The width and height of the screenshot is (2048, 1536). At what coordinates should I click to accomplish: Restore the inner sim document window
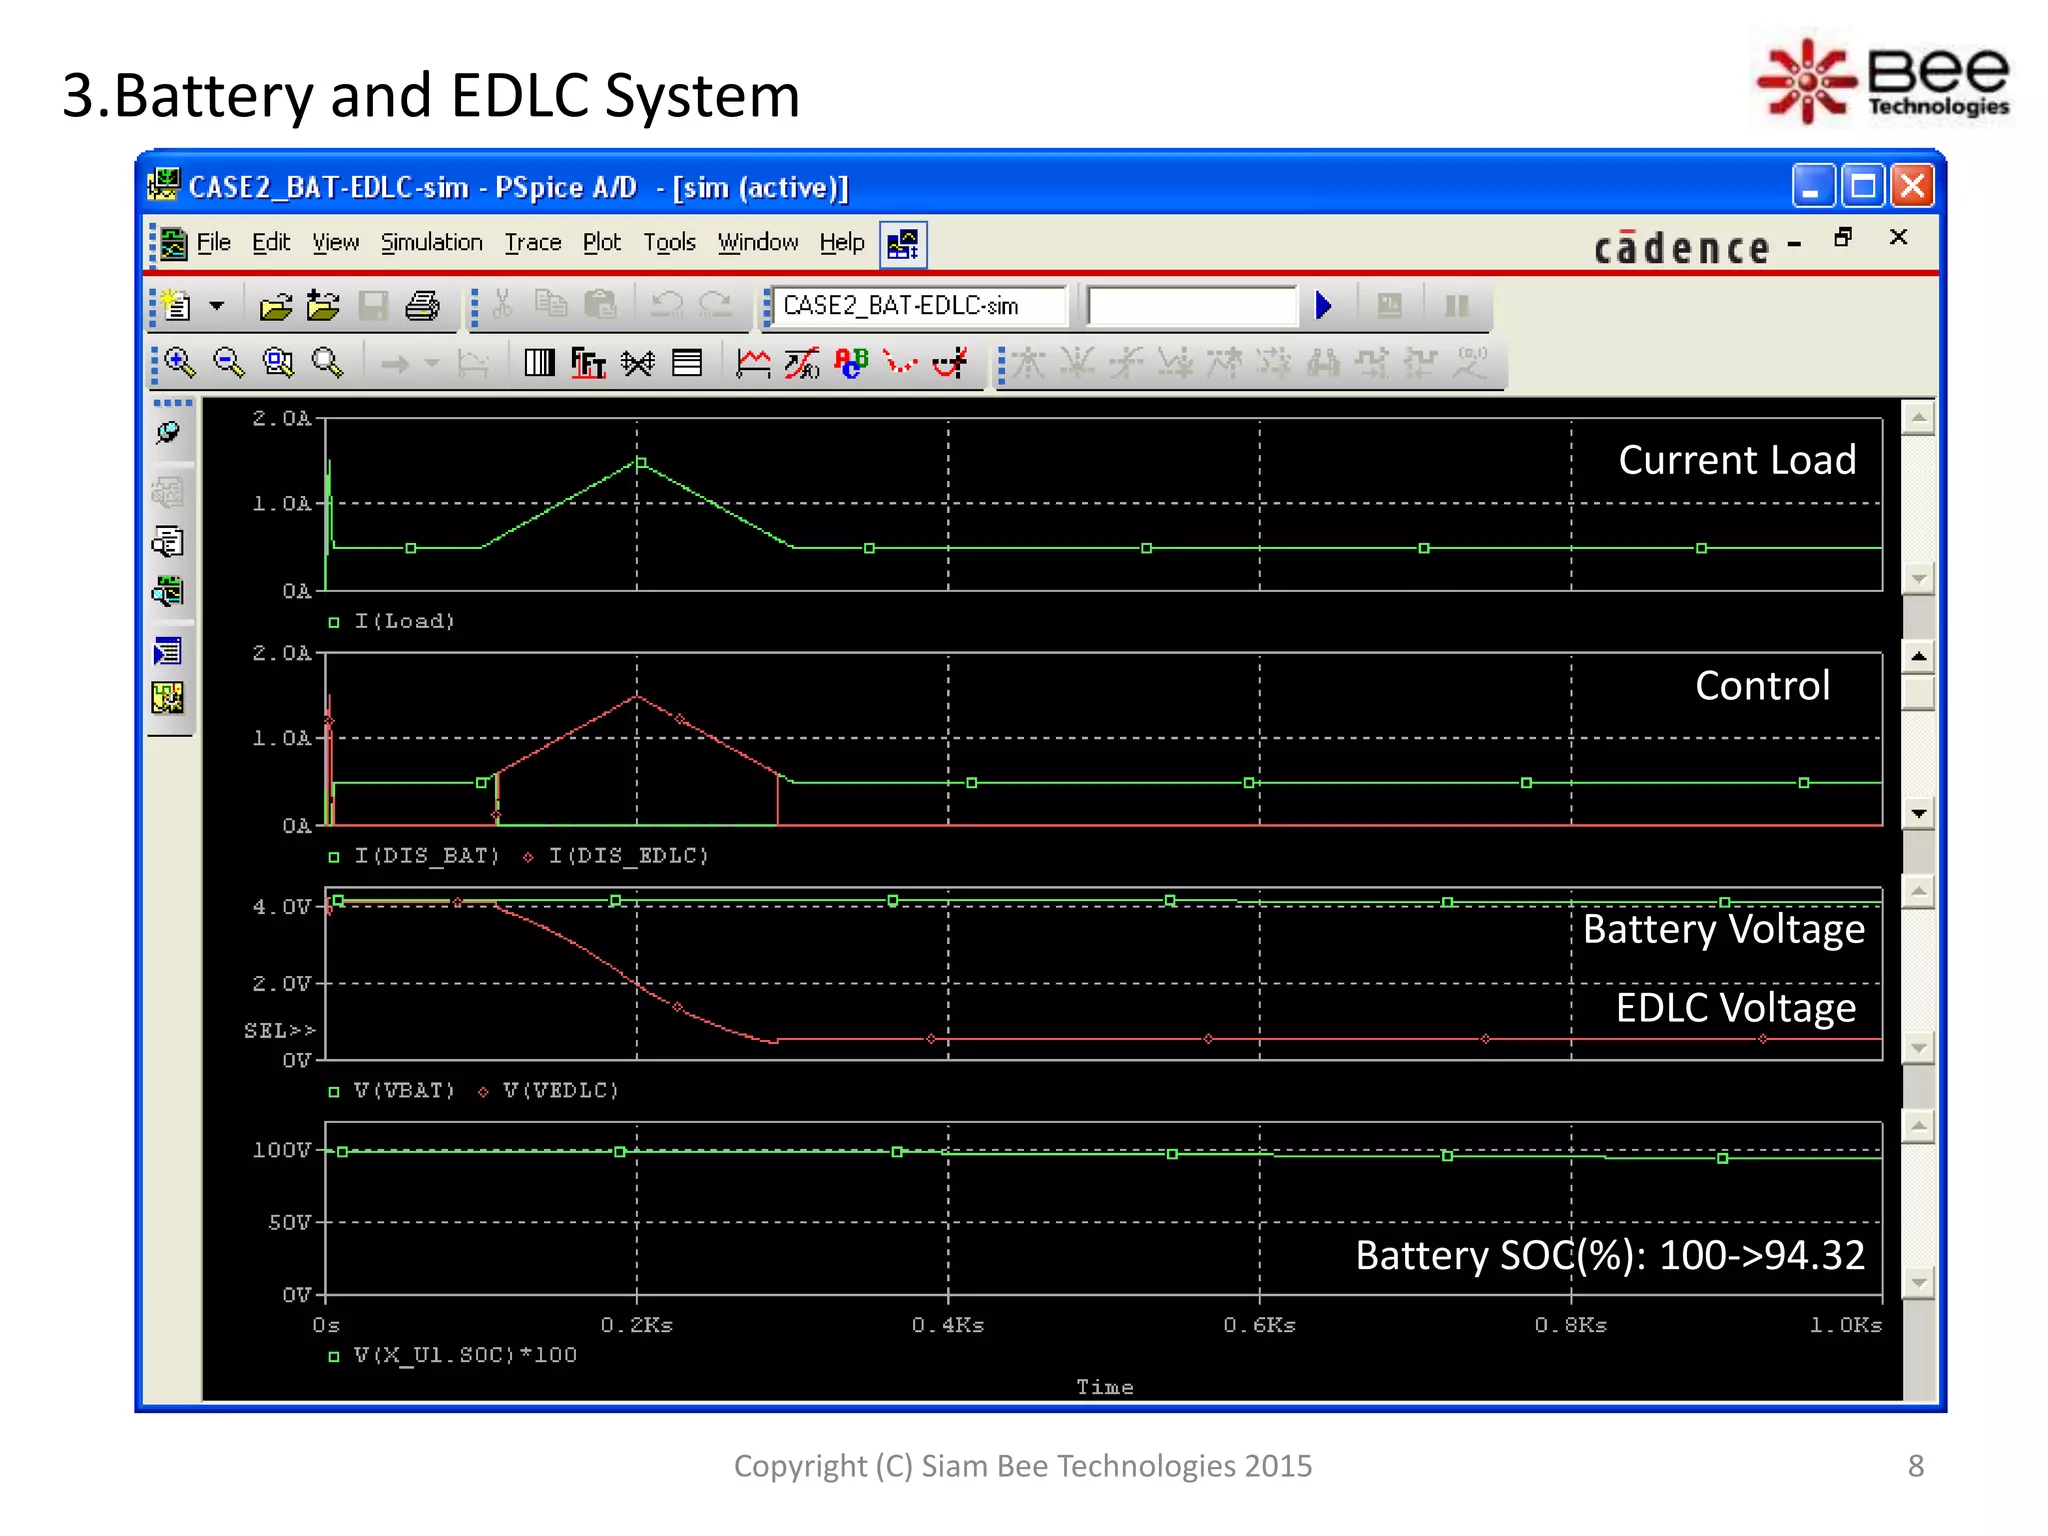[1843, 237]
